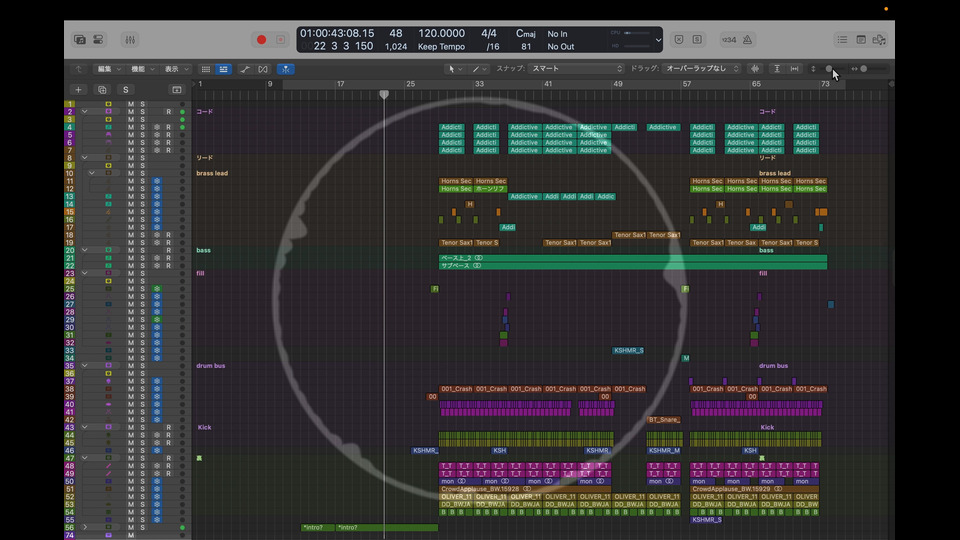Click the global track Solo S button

(126, 89)
